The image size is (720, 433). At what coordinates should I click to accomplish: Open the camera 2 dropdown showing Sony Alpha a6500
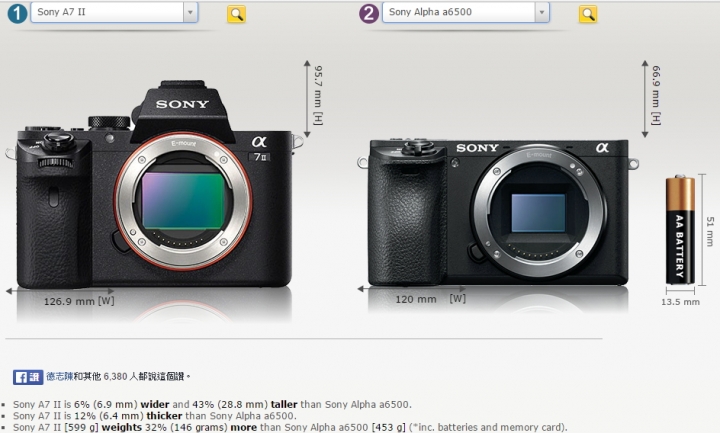tap(466, 12)
